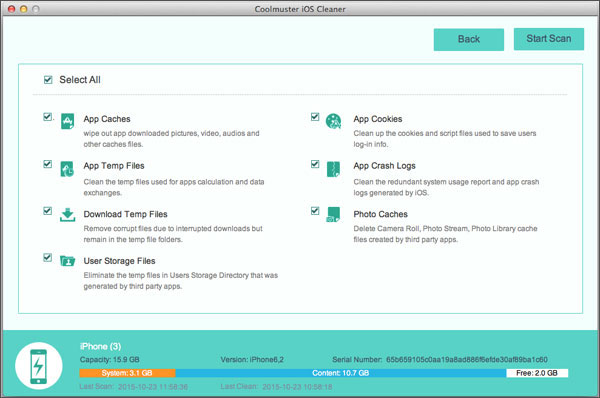Image resolution: width=600 pixels, height=398 pixels.
Task: Click the 'wipe out app downloaded pictures' description
Action: point(171,139)
